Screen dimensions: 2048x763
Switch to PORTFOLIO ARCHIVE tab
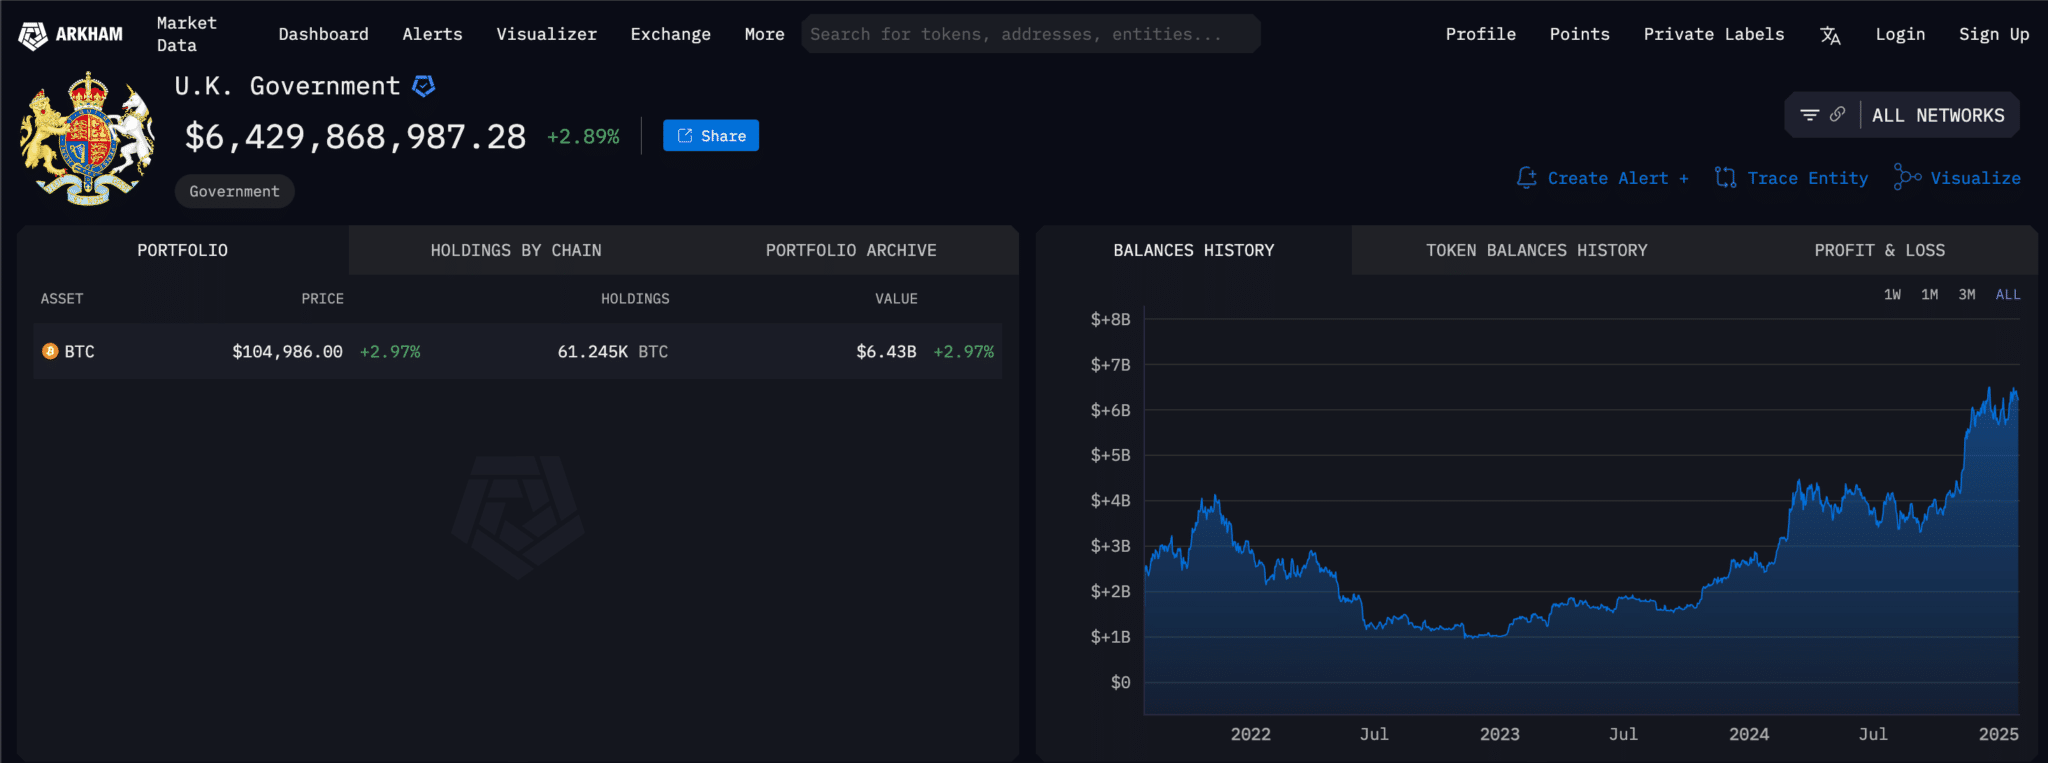[851, 250]
